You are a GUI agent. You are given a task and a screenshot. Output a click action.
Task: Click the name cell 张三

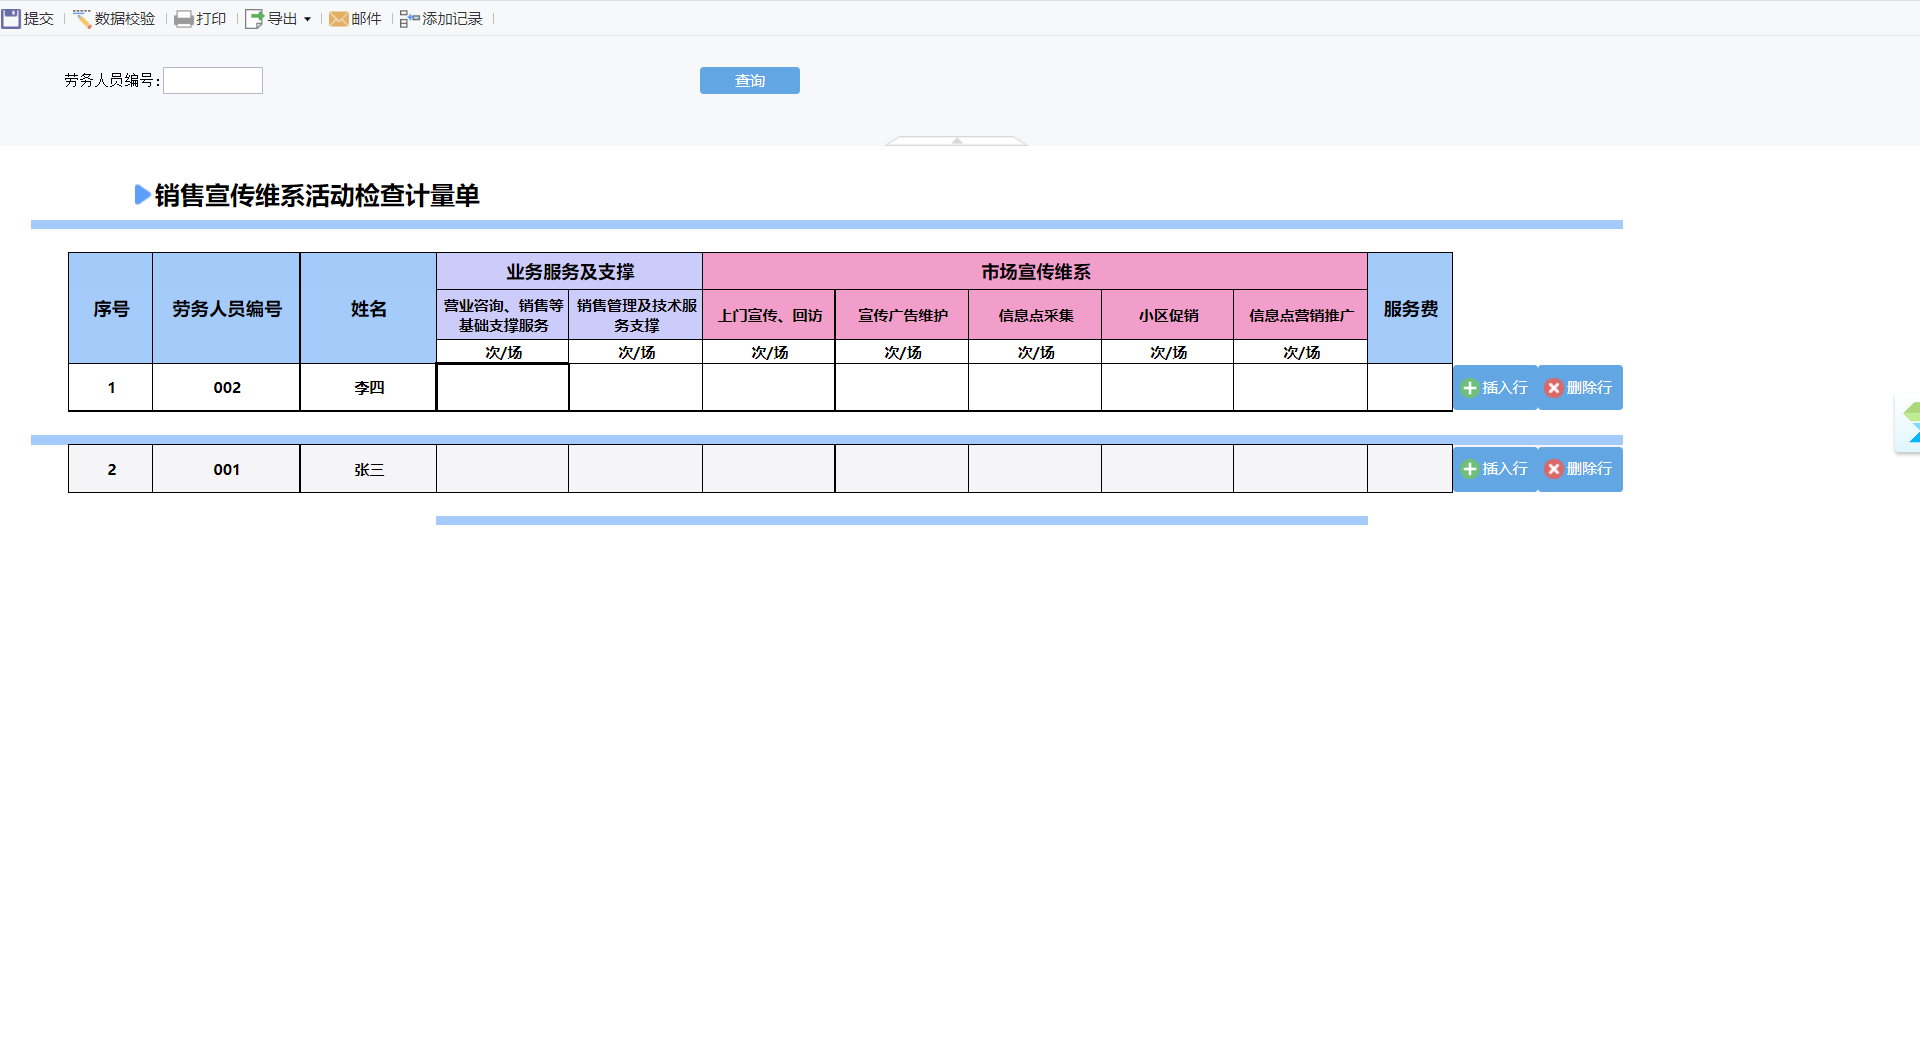tap(369, 469)
